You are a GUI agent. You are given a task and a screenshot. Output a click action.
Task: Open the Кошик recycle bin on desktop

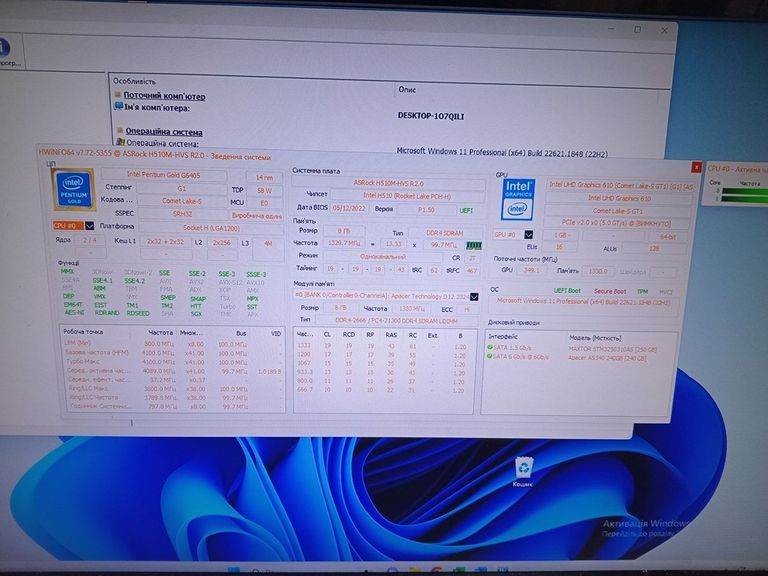pos(523,471)
